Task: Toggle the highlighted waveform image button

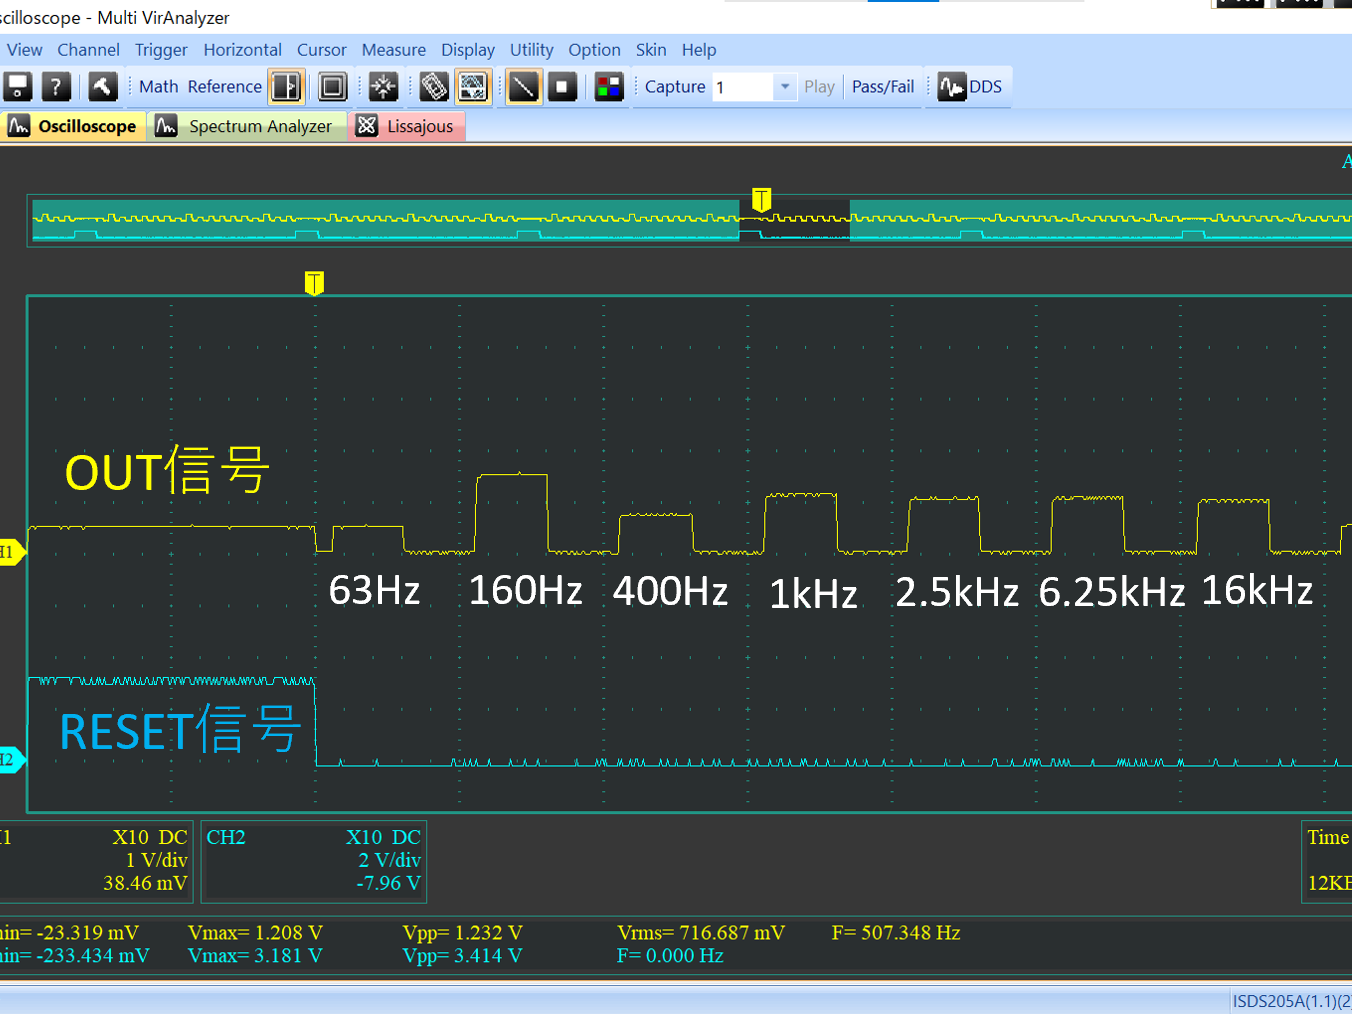Action: [473, 87]
